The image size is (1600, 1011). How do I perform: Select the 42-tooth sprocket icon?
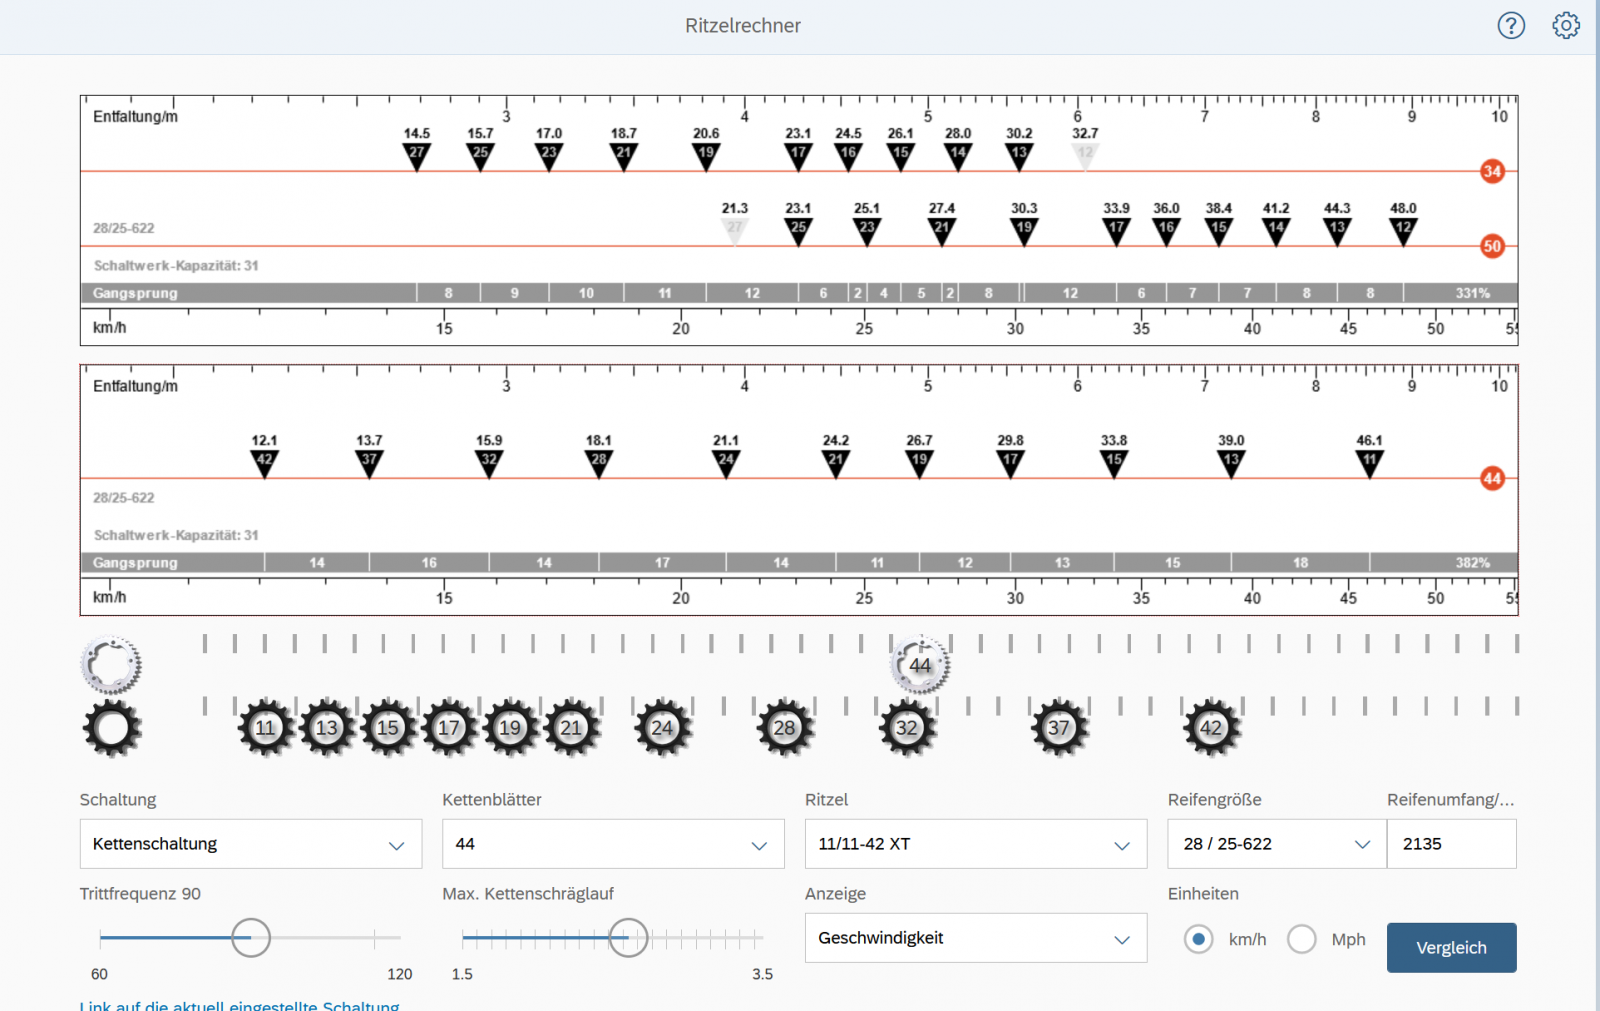click(x=1211, y=728)
